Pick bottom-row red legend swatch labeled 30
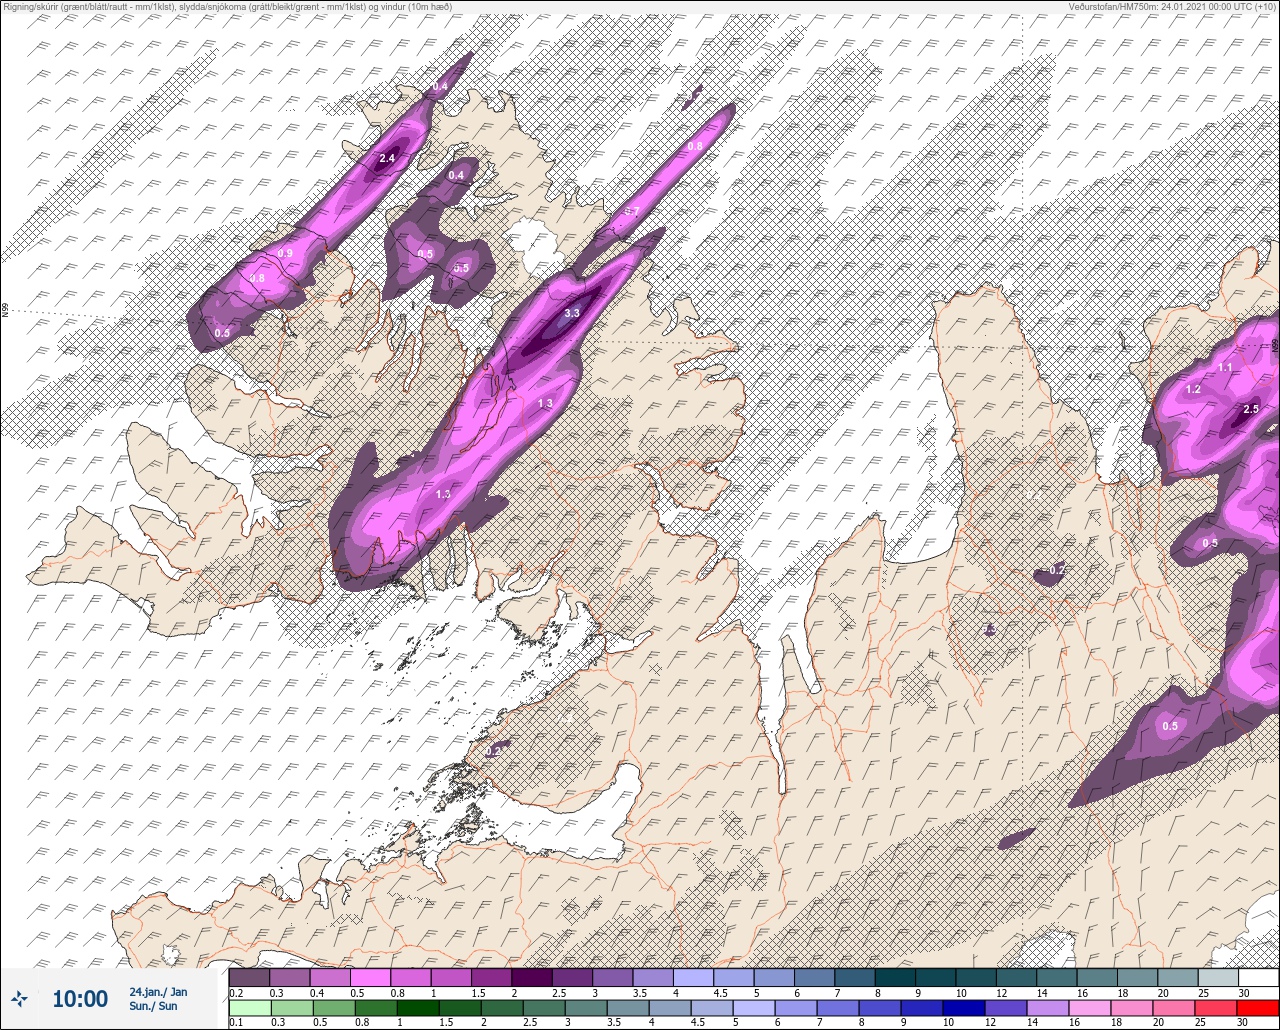Screen dimensions: 1280x1030 point(1257,1007)
